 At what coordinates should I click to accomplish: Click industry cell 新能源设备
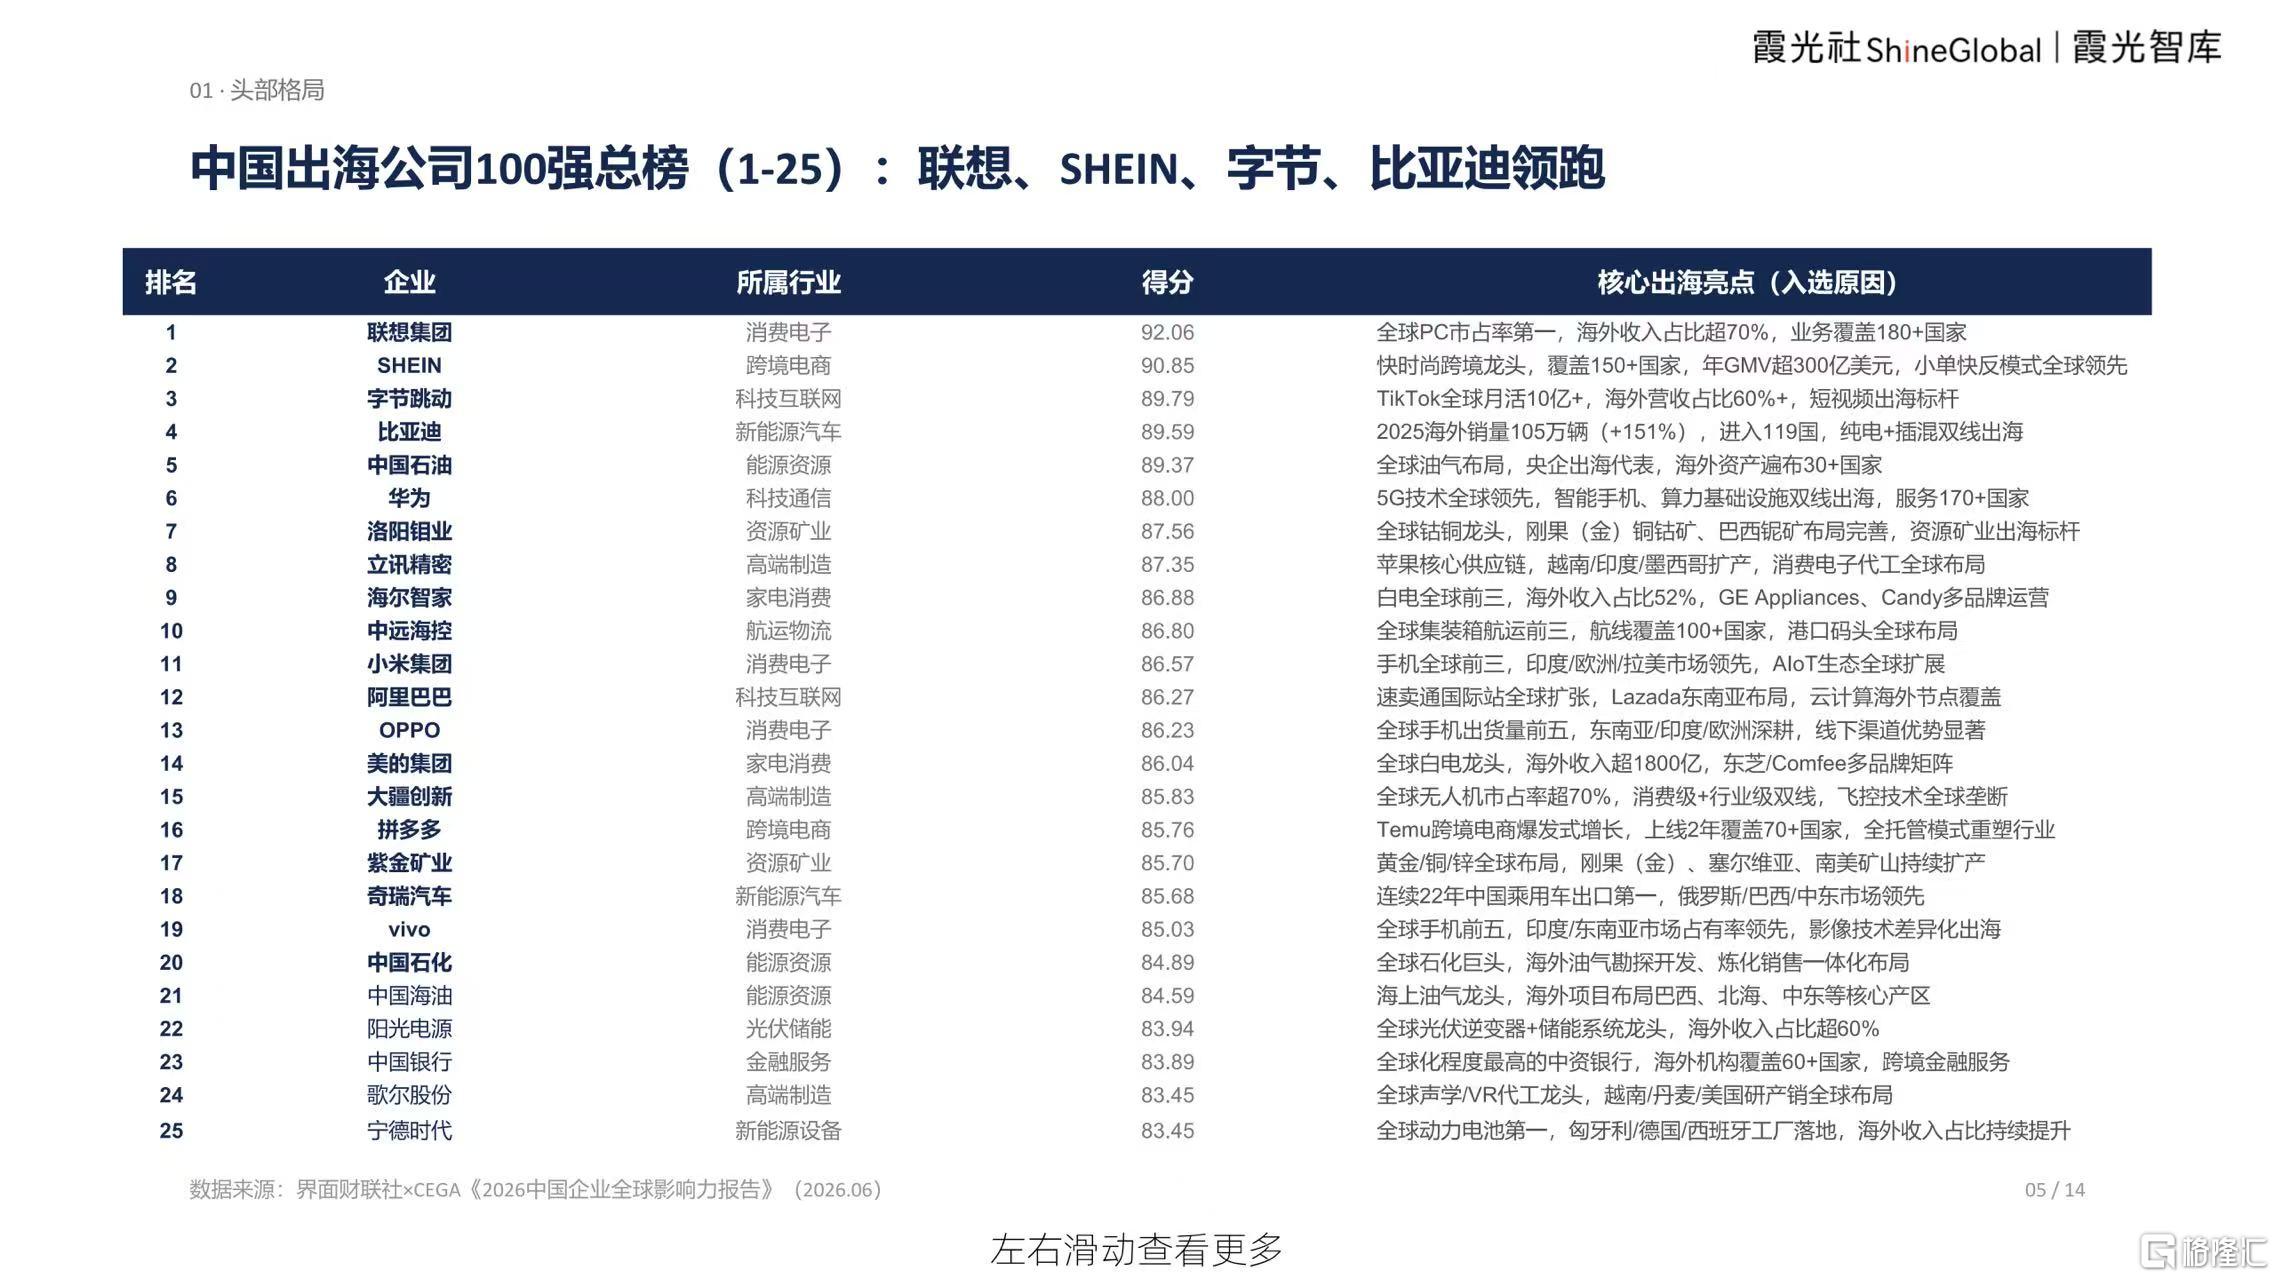click(x=788, y=1130)
